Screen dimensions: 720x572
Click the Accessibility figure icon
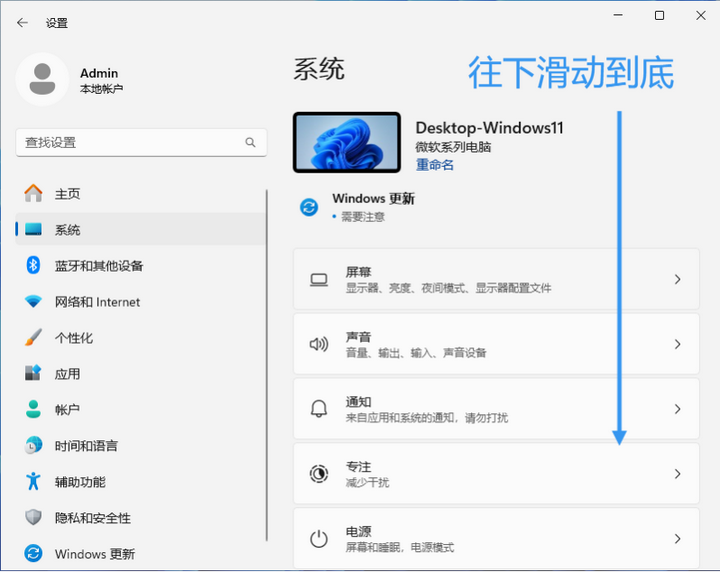[x=33, y=481]
